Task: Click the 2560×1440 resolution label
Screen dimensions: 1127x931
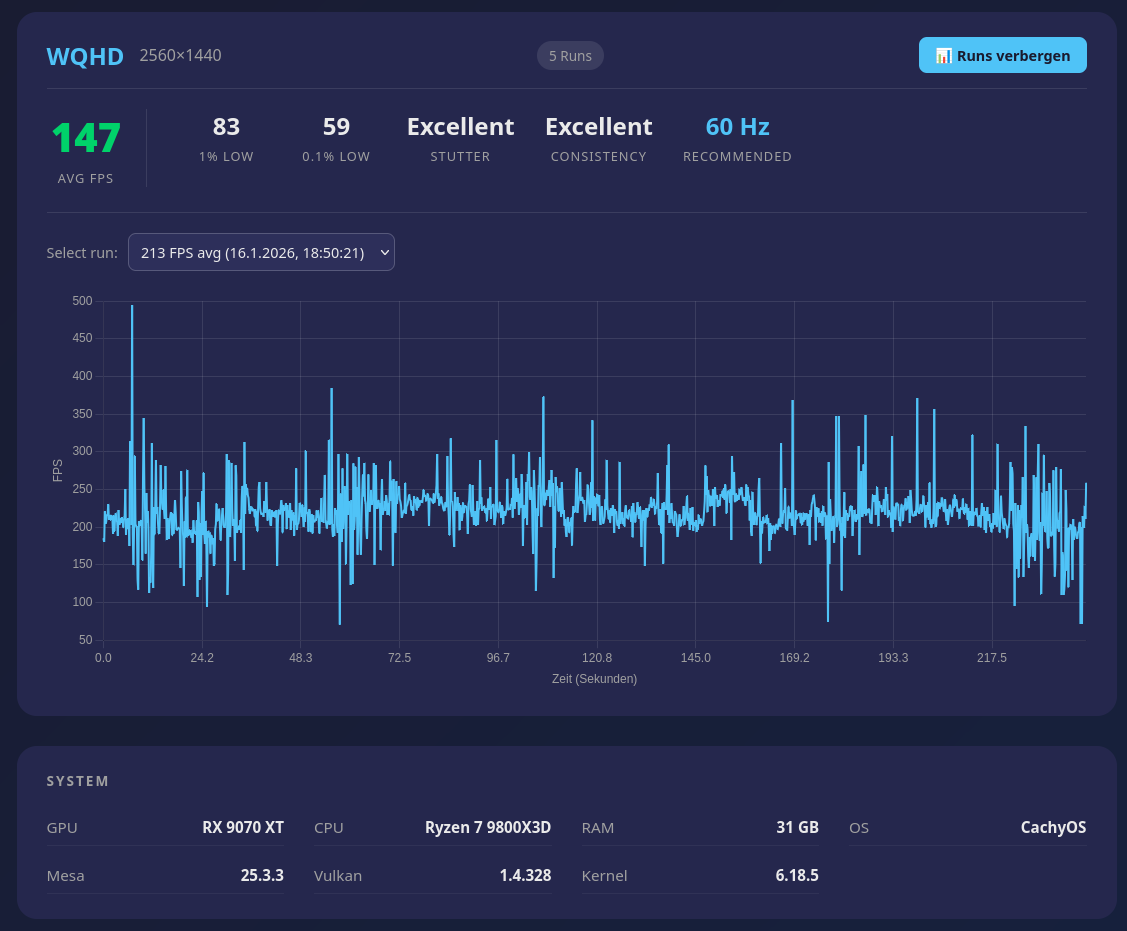Action: pyautogui.click(x=180, y=55)
